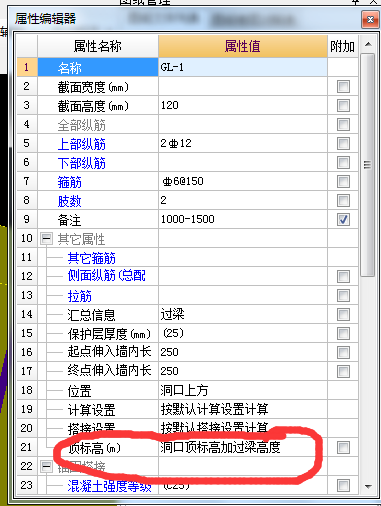Screen dimensions: 381x506
Task: Tick the 起点伸入墙内长 附加 checkbox
Action: (x=343, y=352)
